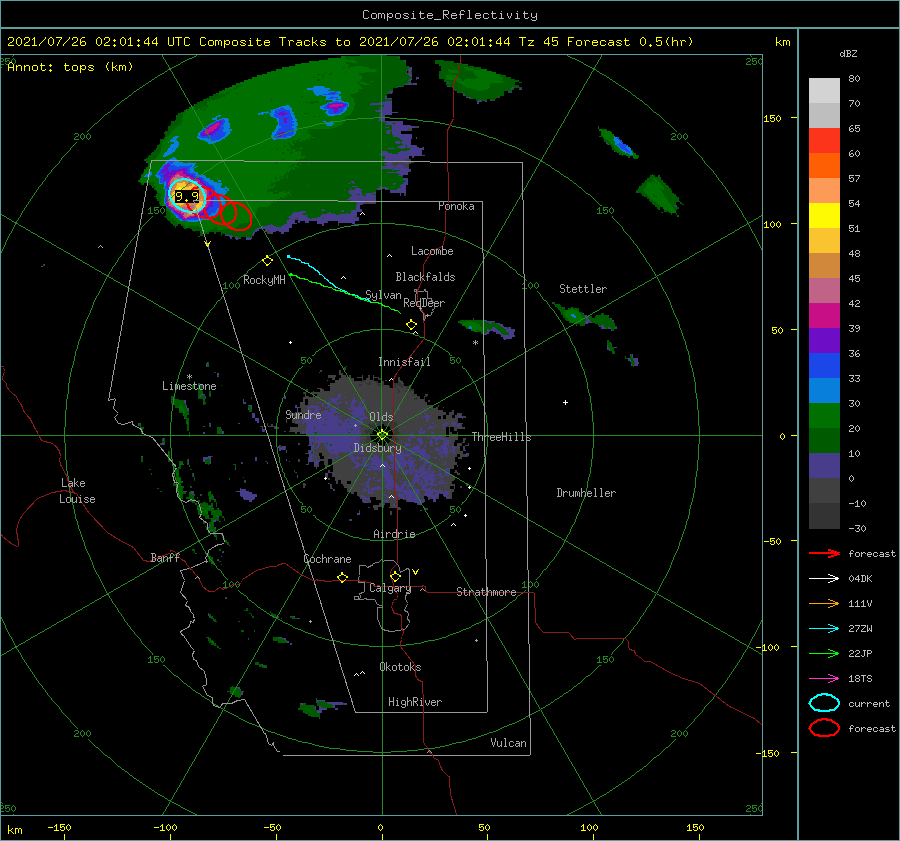This screenshot has height=841, width=900.
Task: Click the HighRiver city label
Action: tap(415, 702)
